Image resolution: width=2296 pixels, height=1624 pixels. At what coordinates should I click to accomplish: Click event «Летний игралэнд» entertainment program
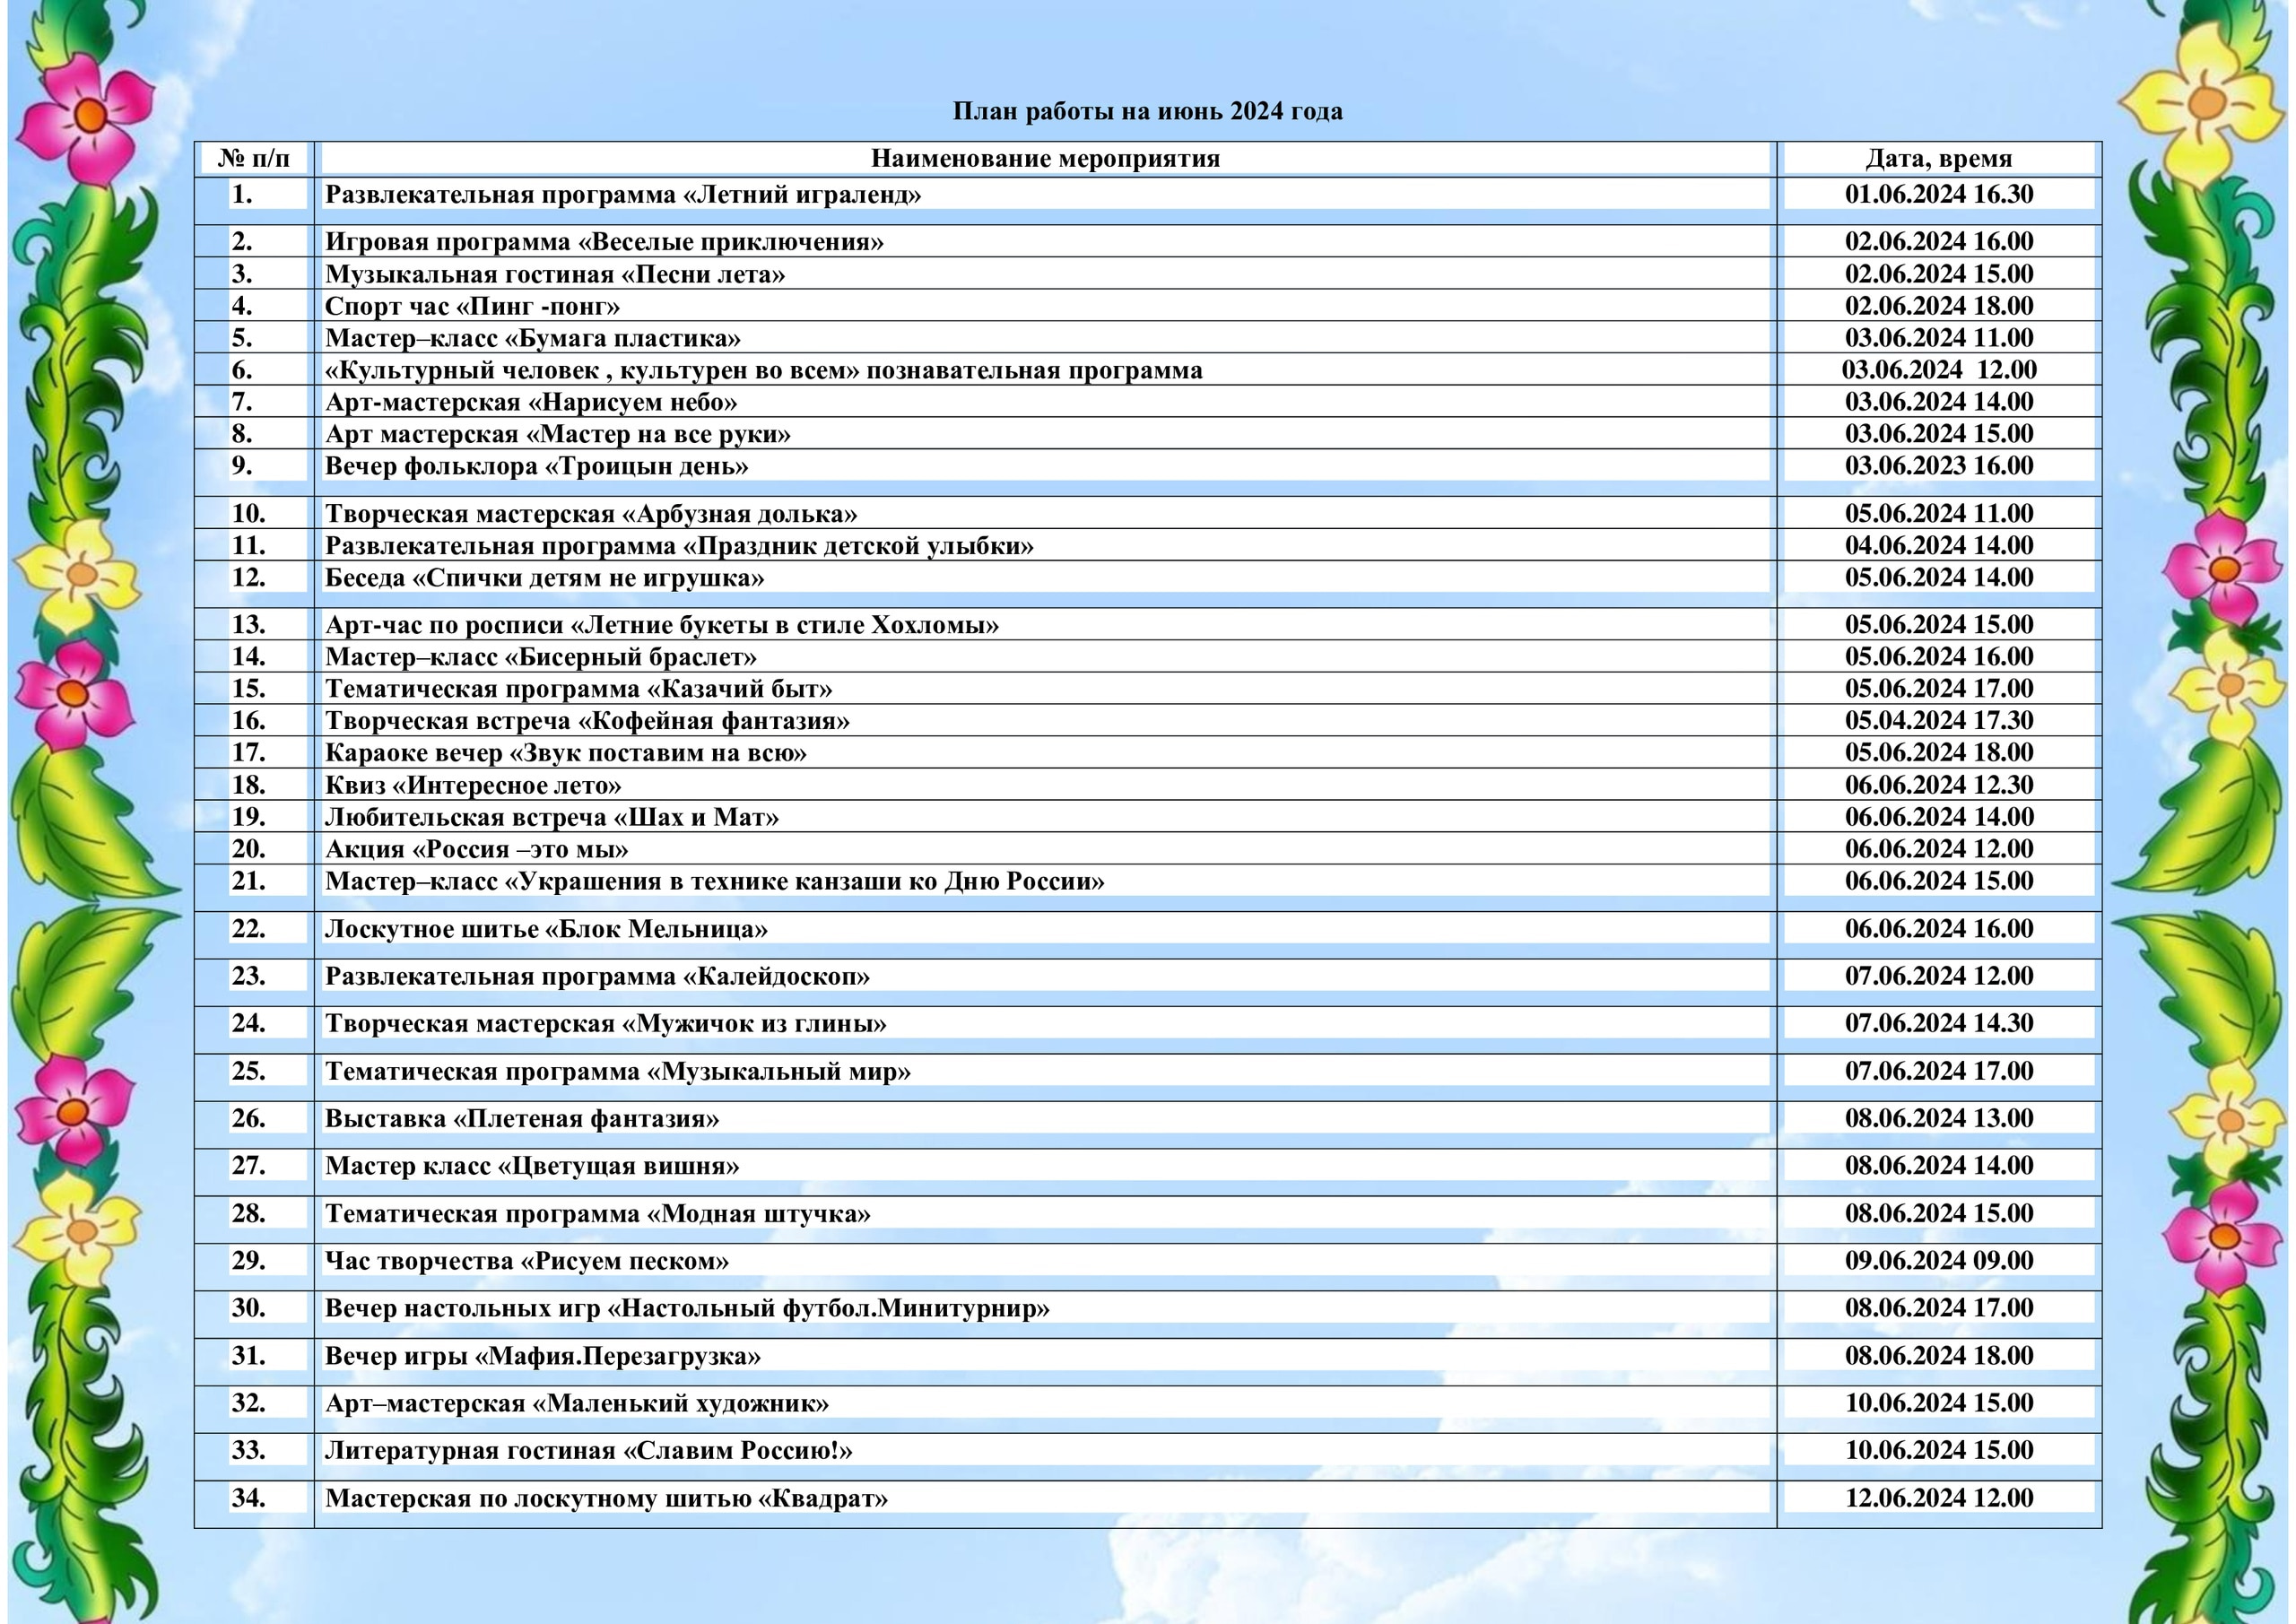pos(623,194)
